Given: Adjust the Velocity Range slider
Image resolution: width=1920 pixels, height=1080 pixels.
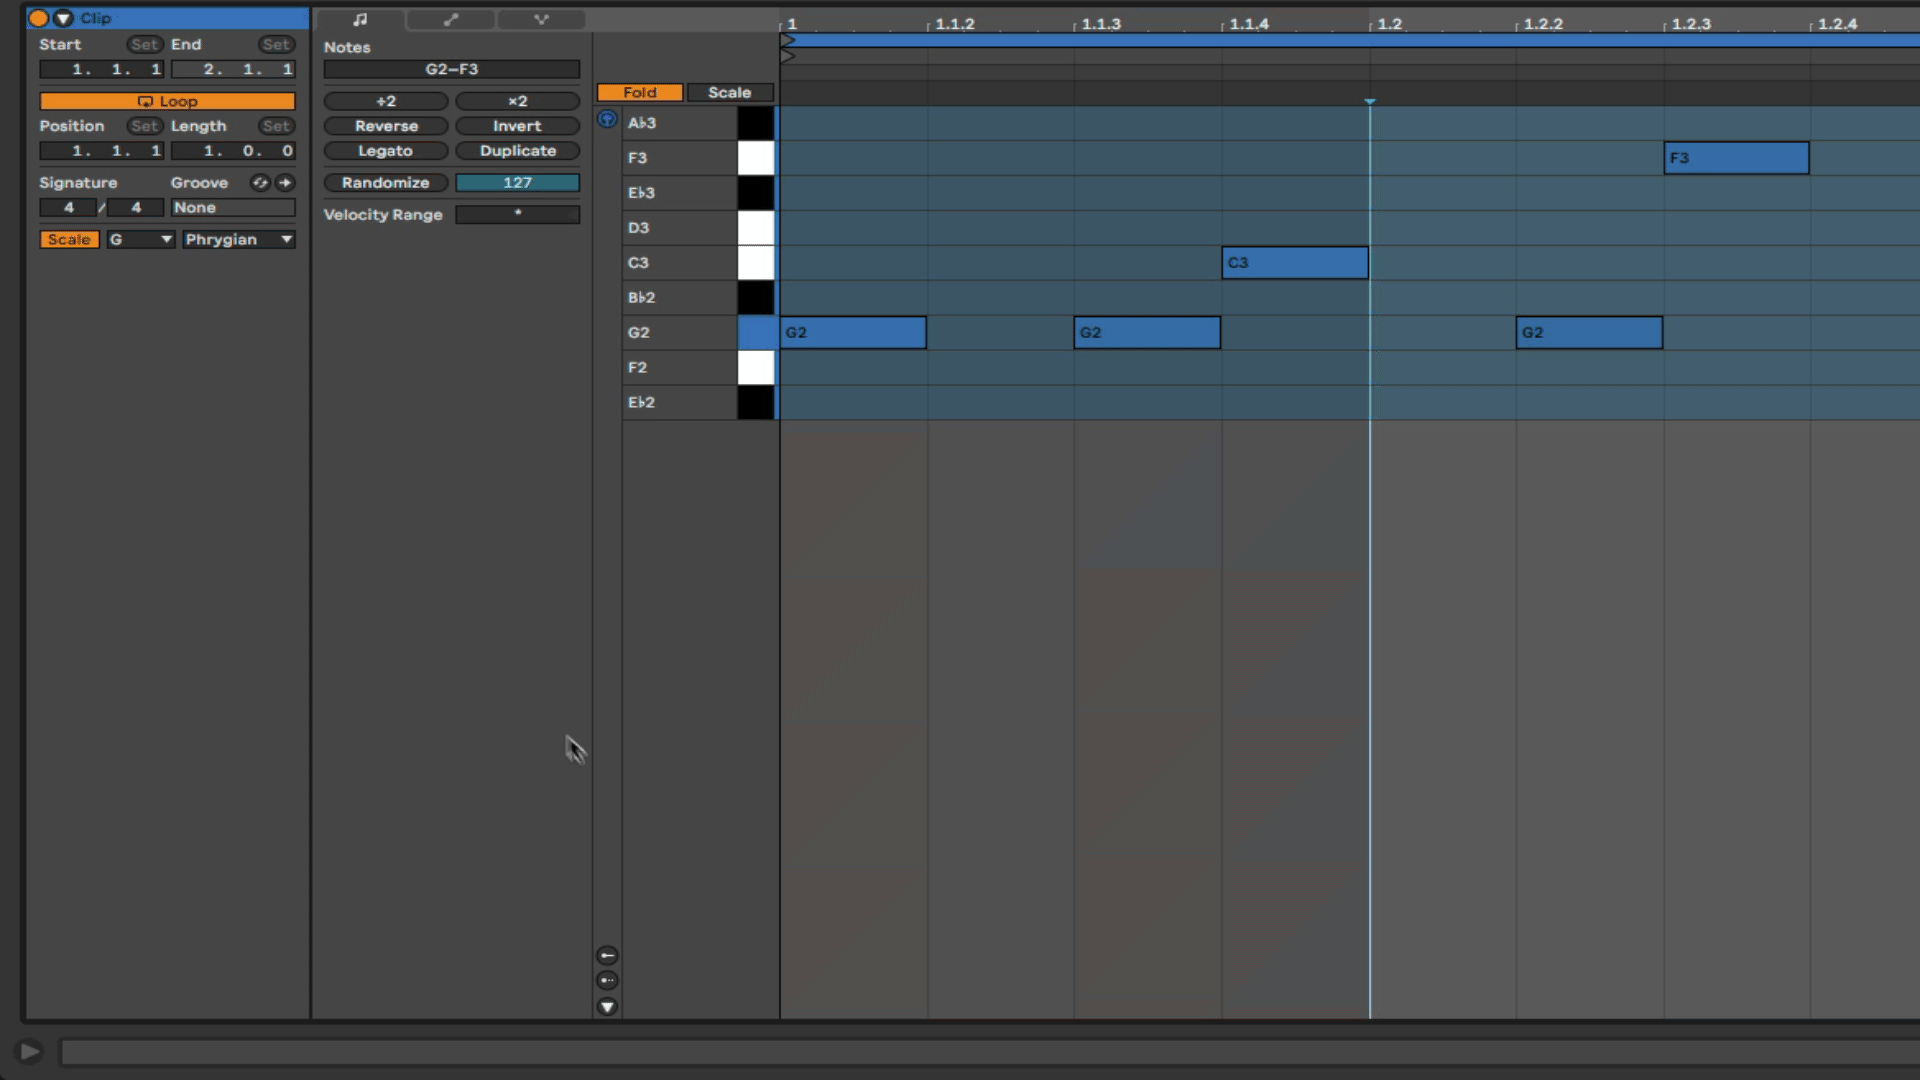Looking at the screenshot, I should pos(517,214).
